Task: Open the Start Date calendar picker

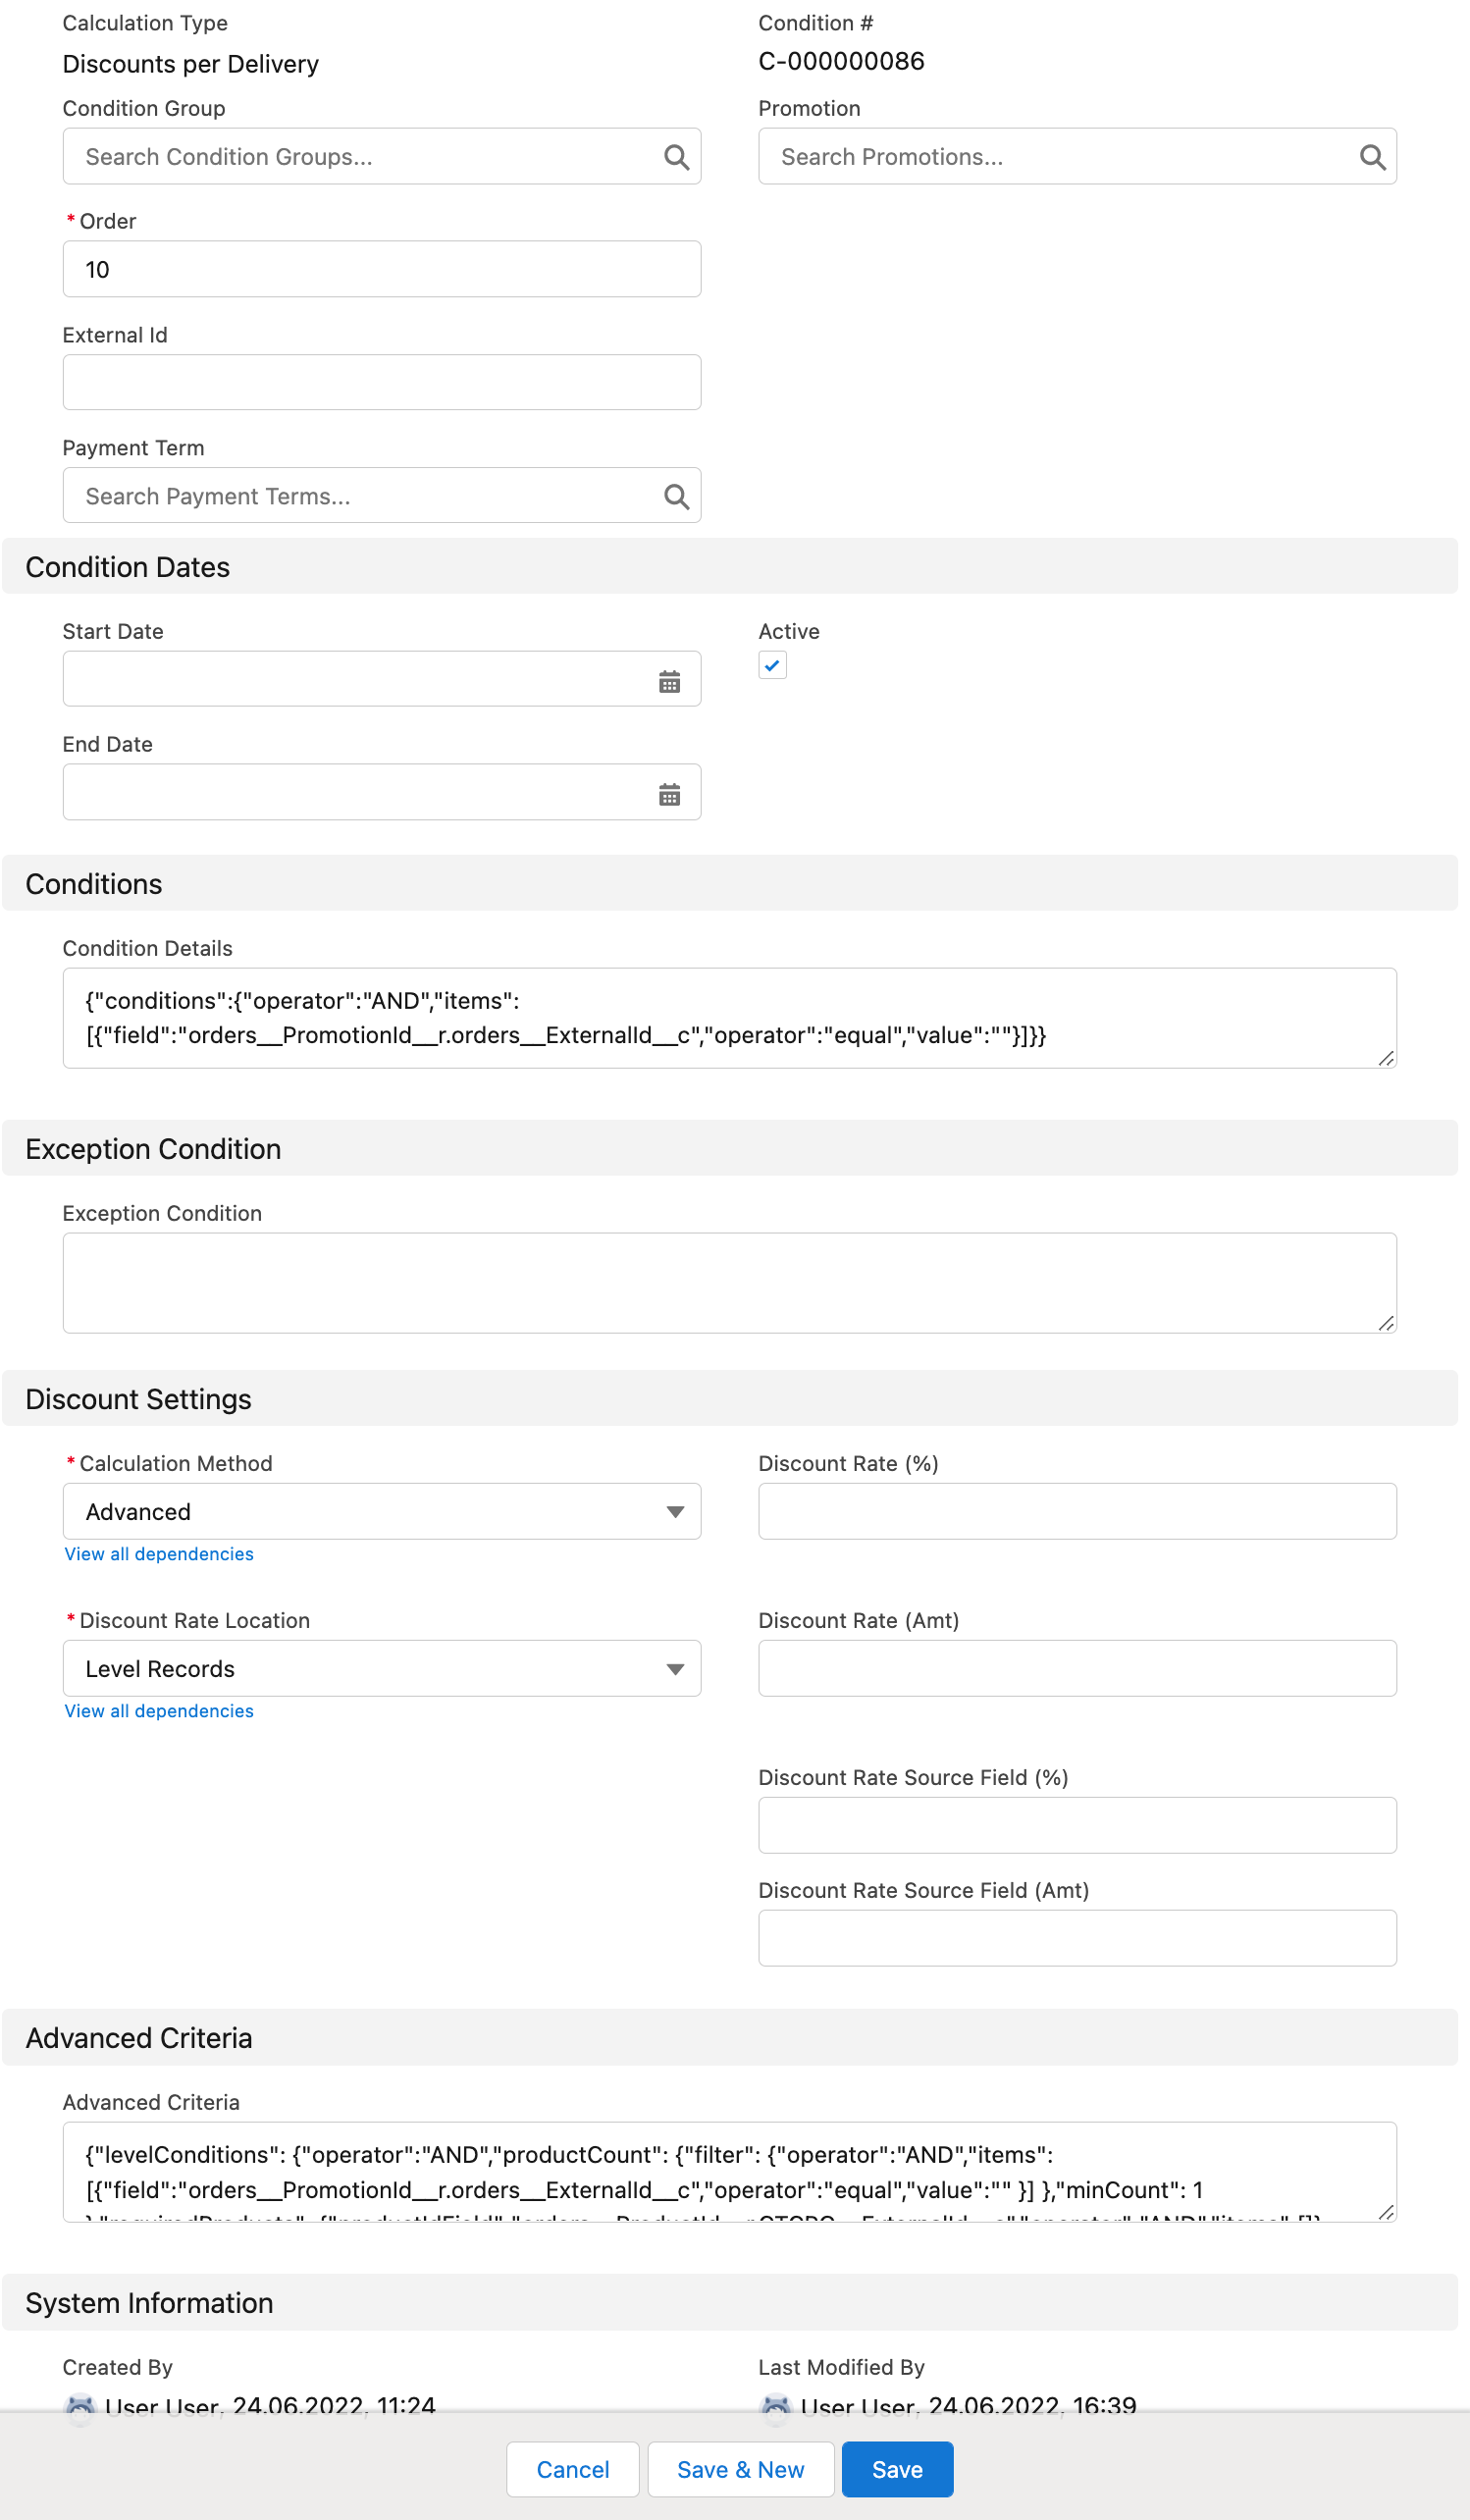Action: (669, 681)
